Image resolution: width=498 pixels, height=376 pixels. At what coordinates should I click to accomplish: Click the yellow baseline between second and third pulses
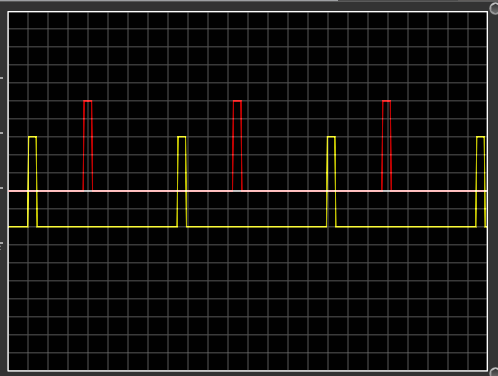coord(257,227)
